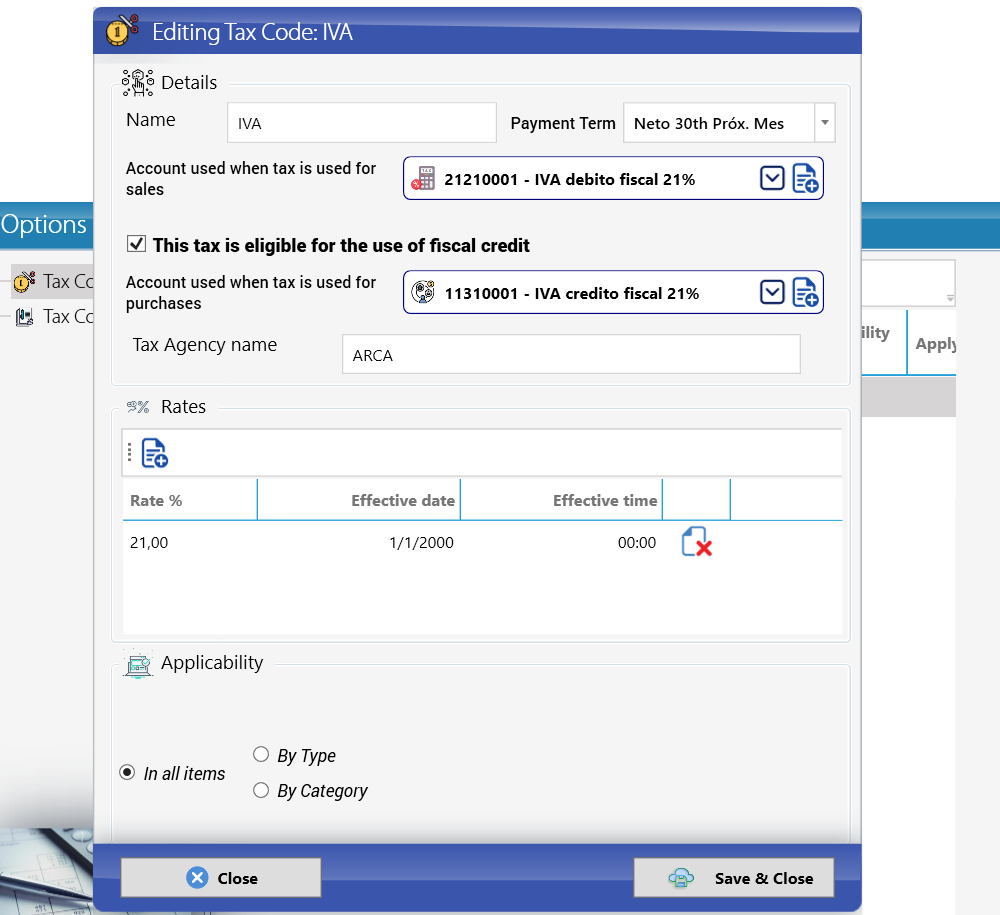Select the By Category radio option
The width and height of the screenshot is (1000, 915).
[261, 791]
